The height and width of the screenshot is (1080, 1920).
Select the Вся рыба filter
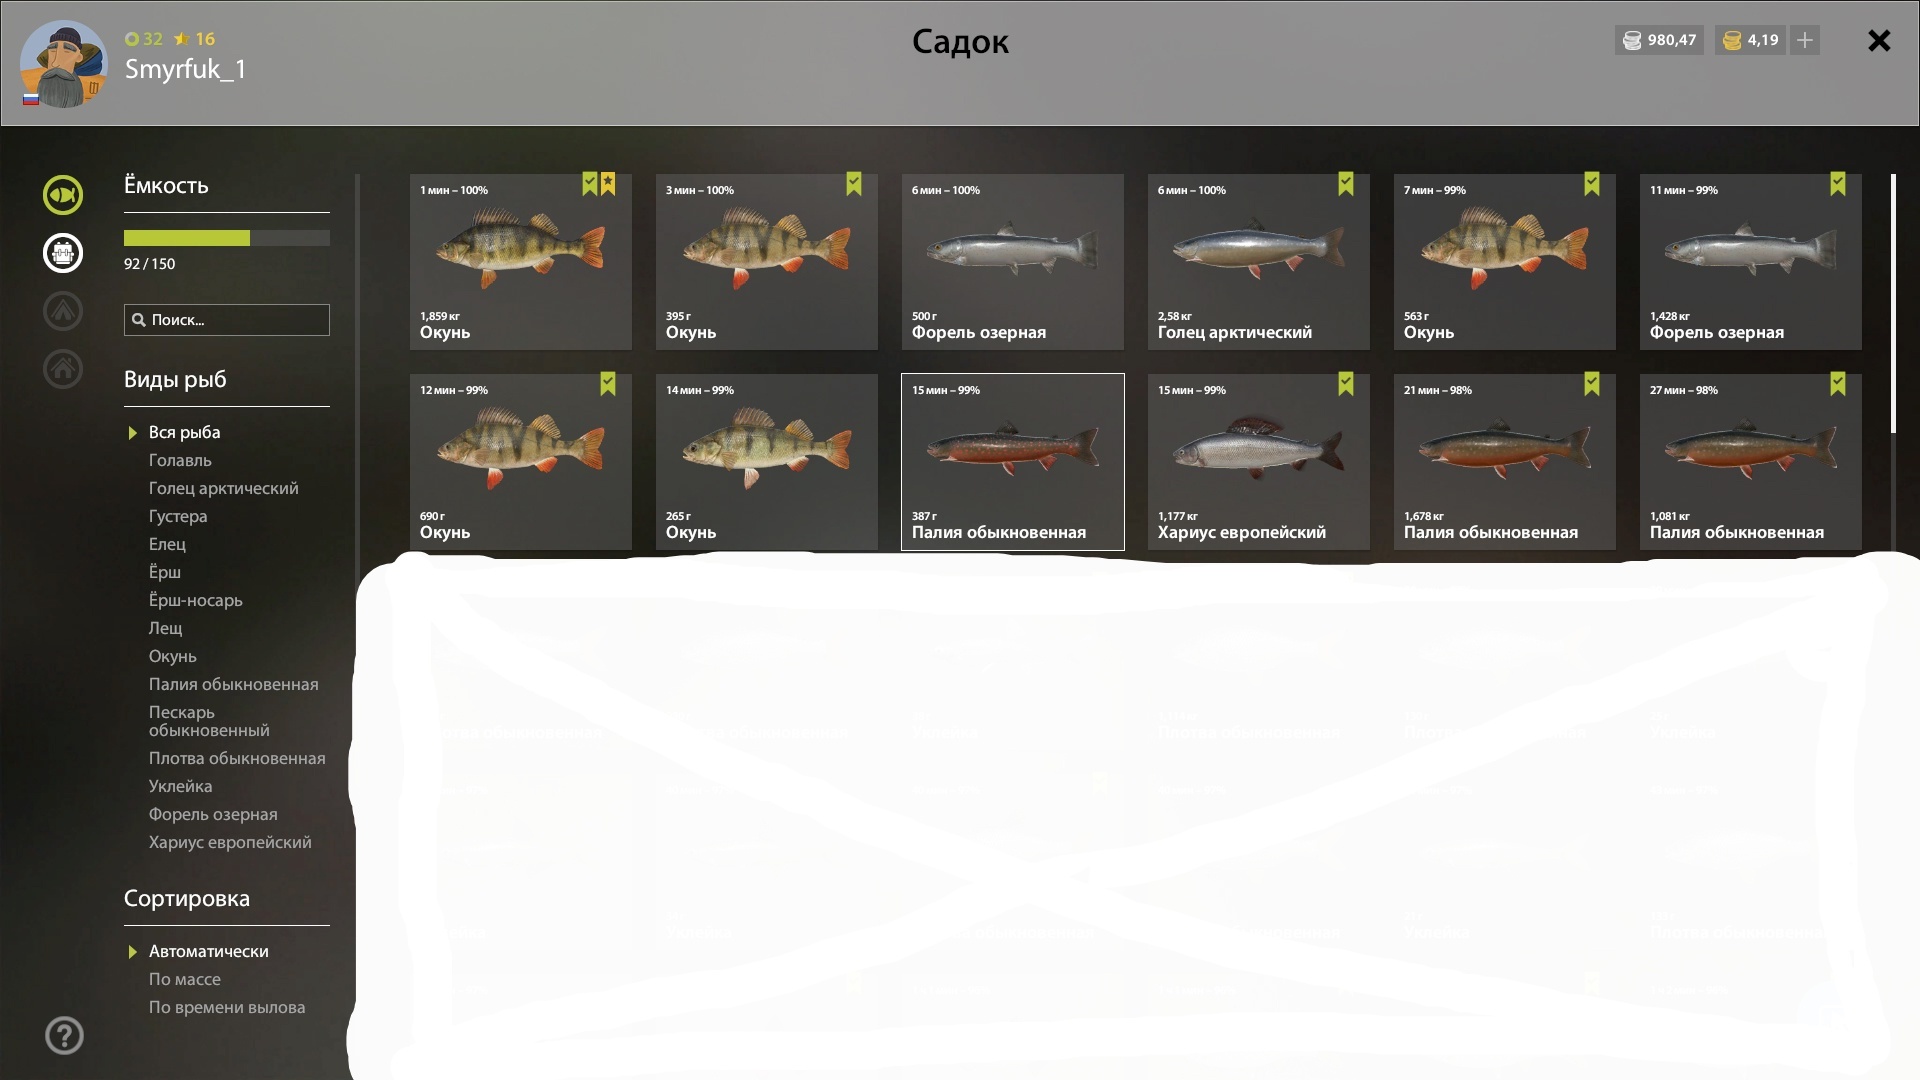184,432
